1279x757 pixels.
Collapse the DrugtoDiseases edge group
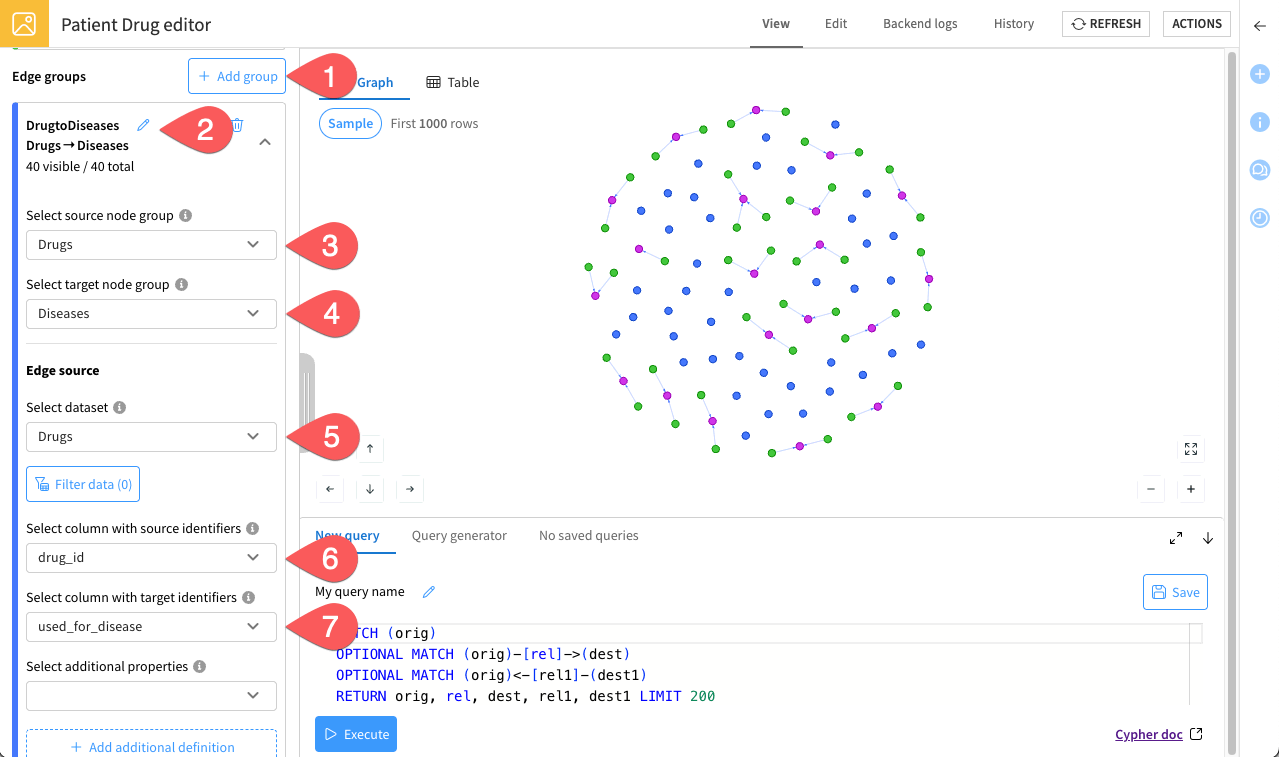point(264,142)
